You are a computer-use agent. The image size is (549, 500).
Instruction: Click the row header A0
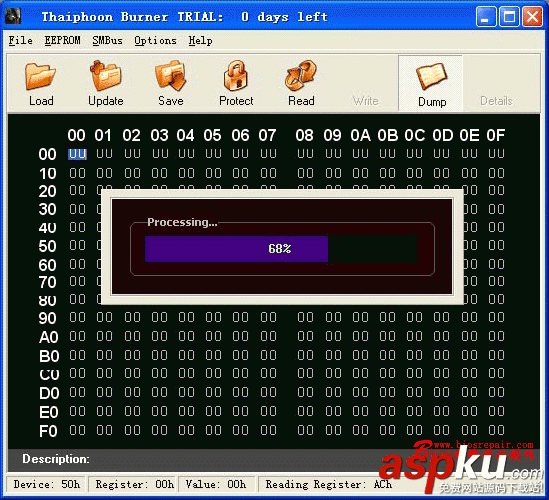49,337
